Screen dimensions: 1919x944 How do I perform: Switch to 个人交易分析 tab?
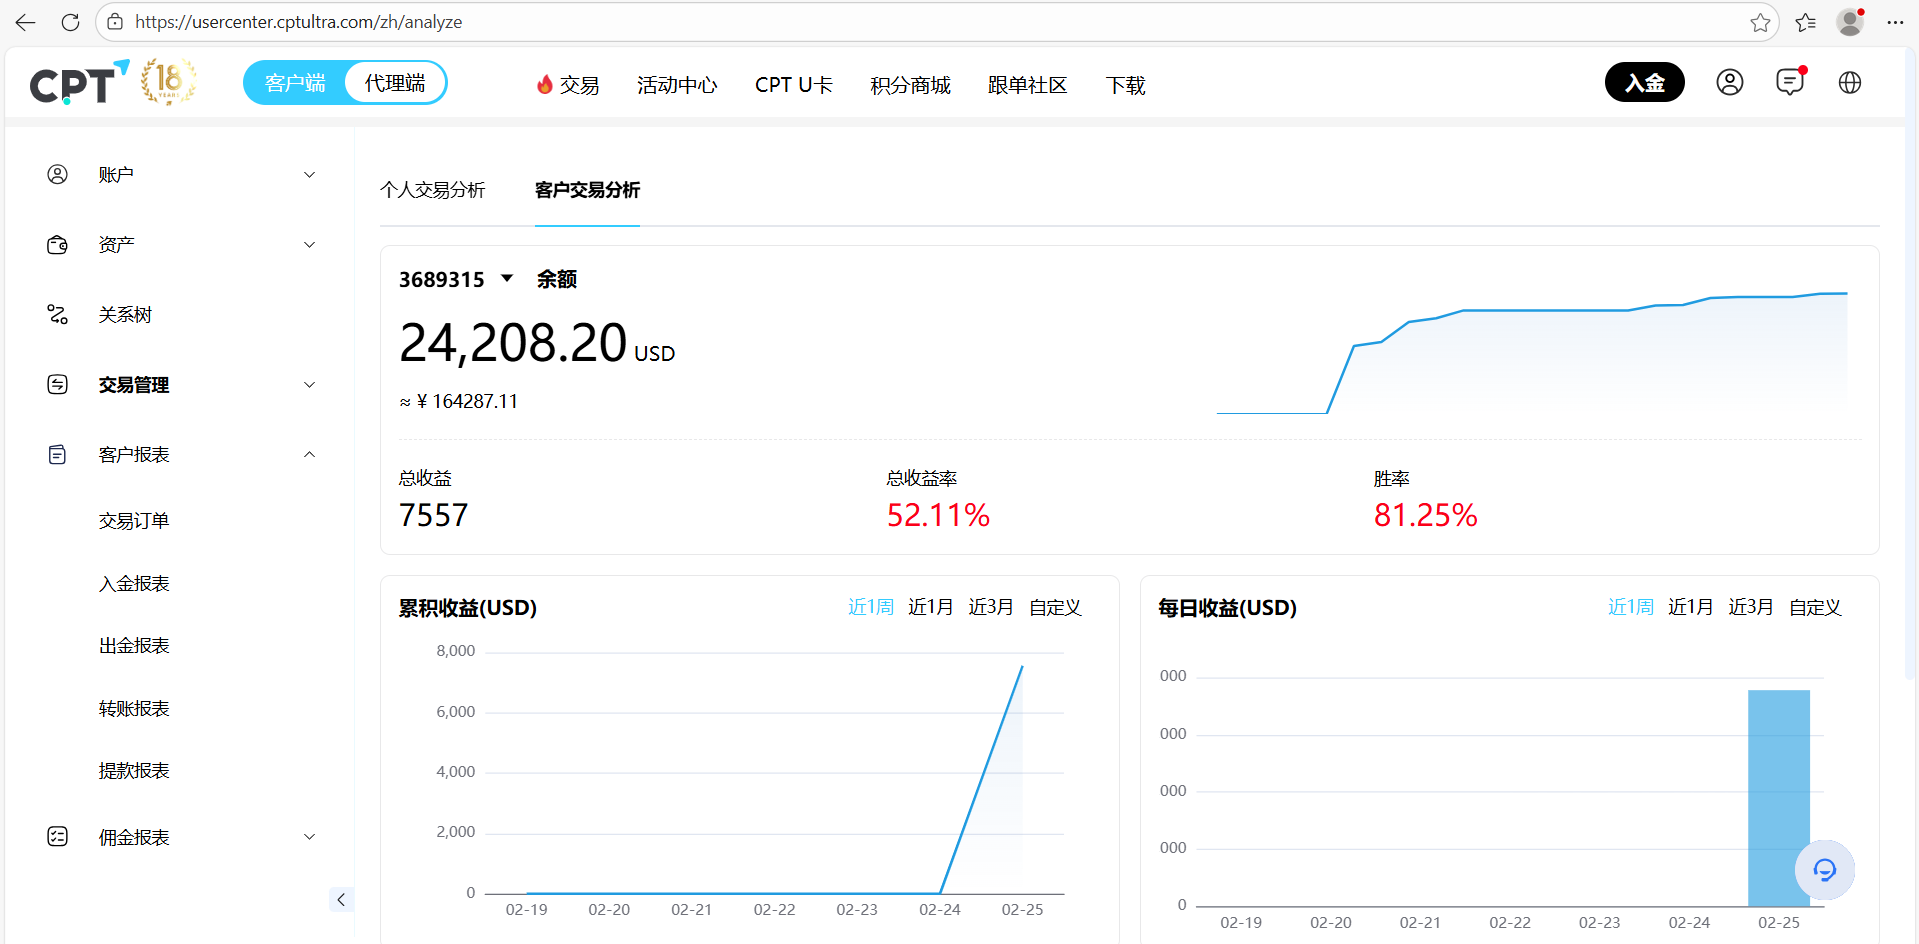point(433,190)
